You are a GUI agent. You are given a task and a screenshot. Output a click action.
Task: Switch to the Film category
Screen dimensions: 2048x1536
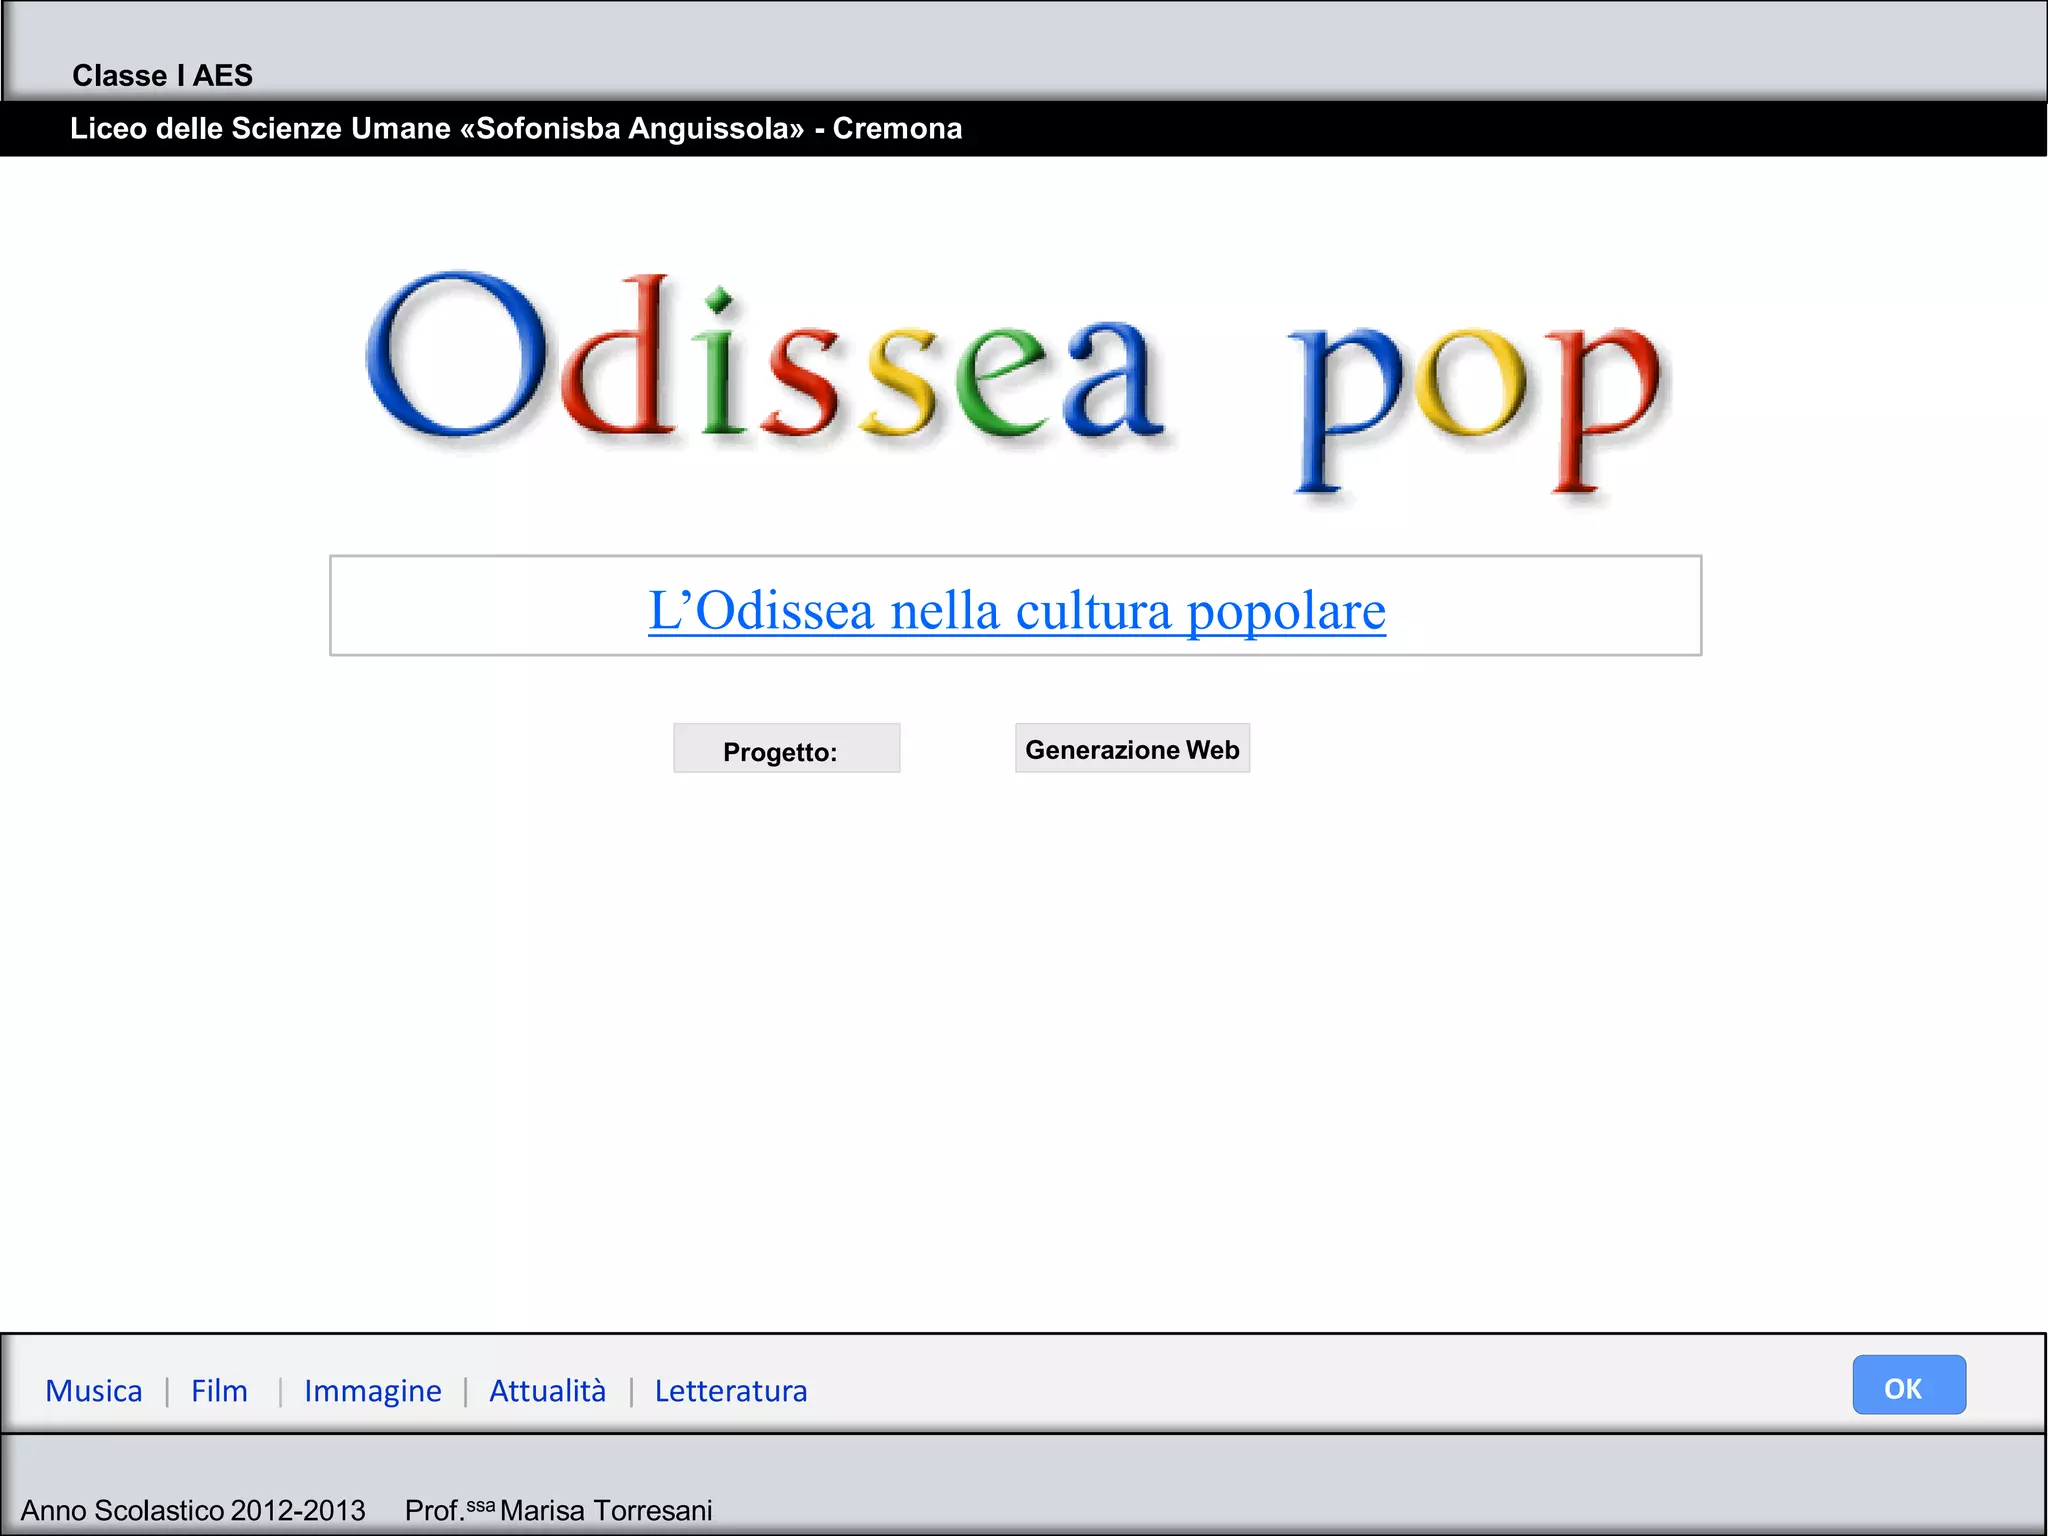219,1391
